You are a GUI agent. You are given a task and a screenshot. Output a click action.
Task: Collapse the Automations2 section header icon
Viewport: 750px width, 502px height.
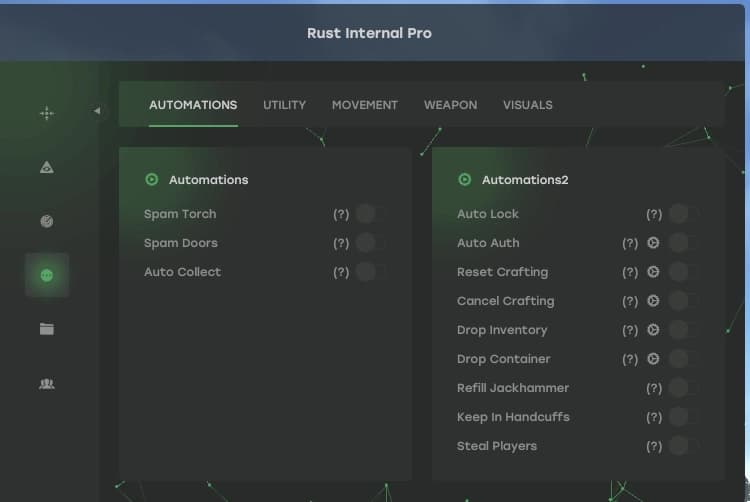coord(465,180)
